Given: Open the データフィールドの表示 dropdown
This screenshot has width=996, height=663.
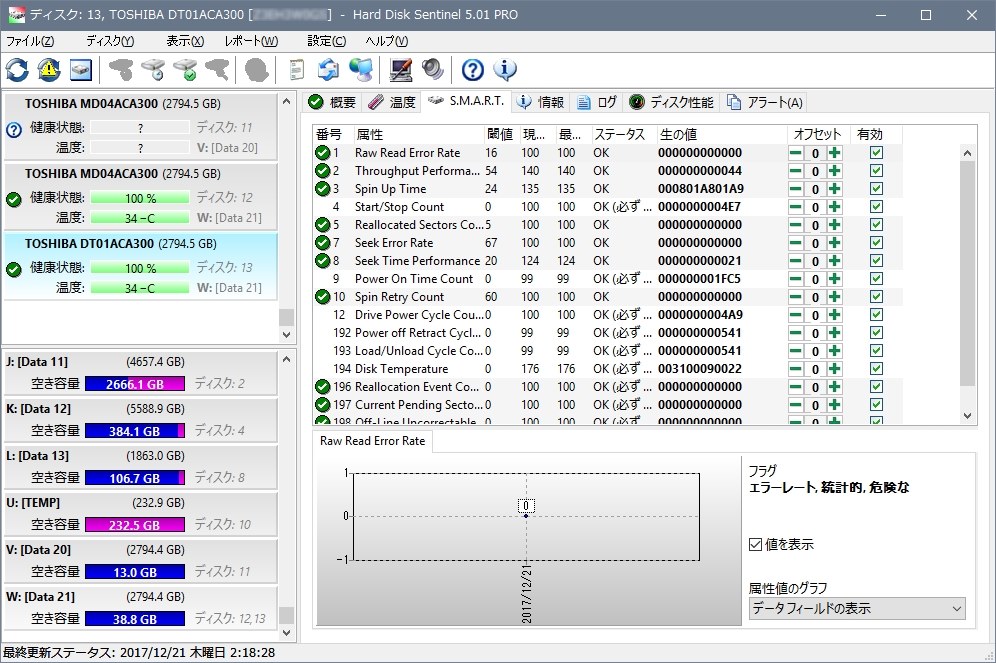Looking at the screenshot, I should [857, 608].
